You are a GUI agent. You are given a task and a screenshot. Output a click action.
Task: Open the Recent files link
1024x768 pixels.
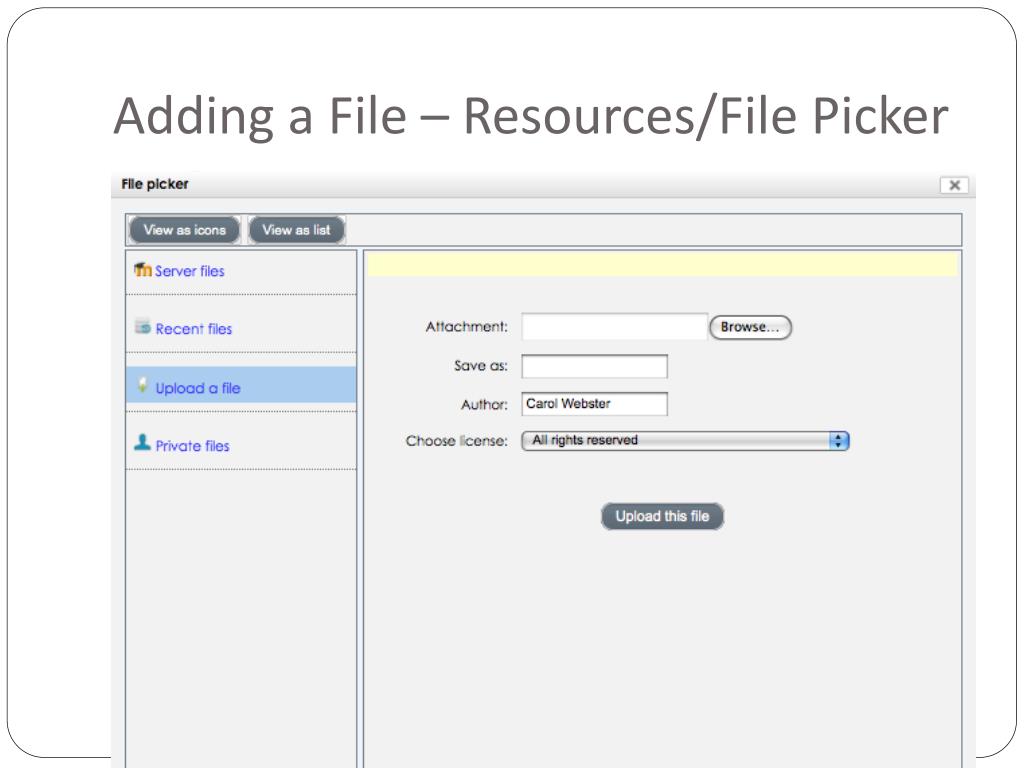click(x=194, y=329)
